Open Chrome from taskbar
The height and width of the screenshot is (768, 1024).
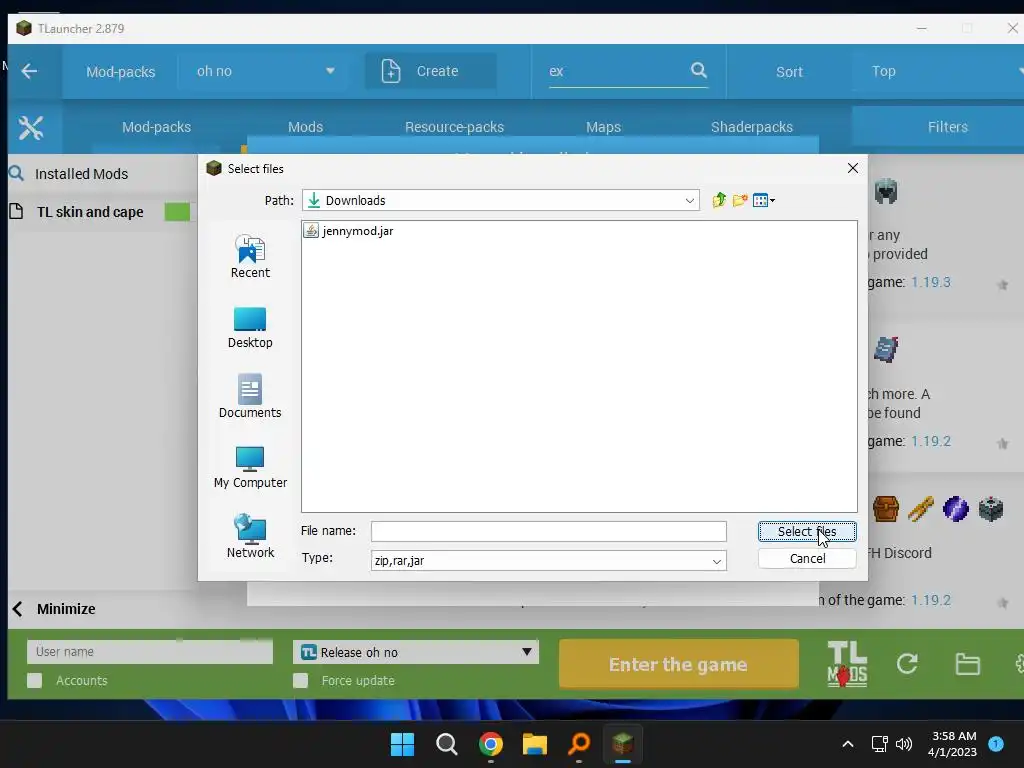click(490, 744)
